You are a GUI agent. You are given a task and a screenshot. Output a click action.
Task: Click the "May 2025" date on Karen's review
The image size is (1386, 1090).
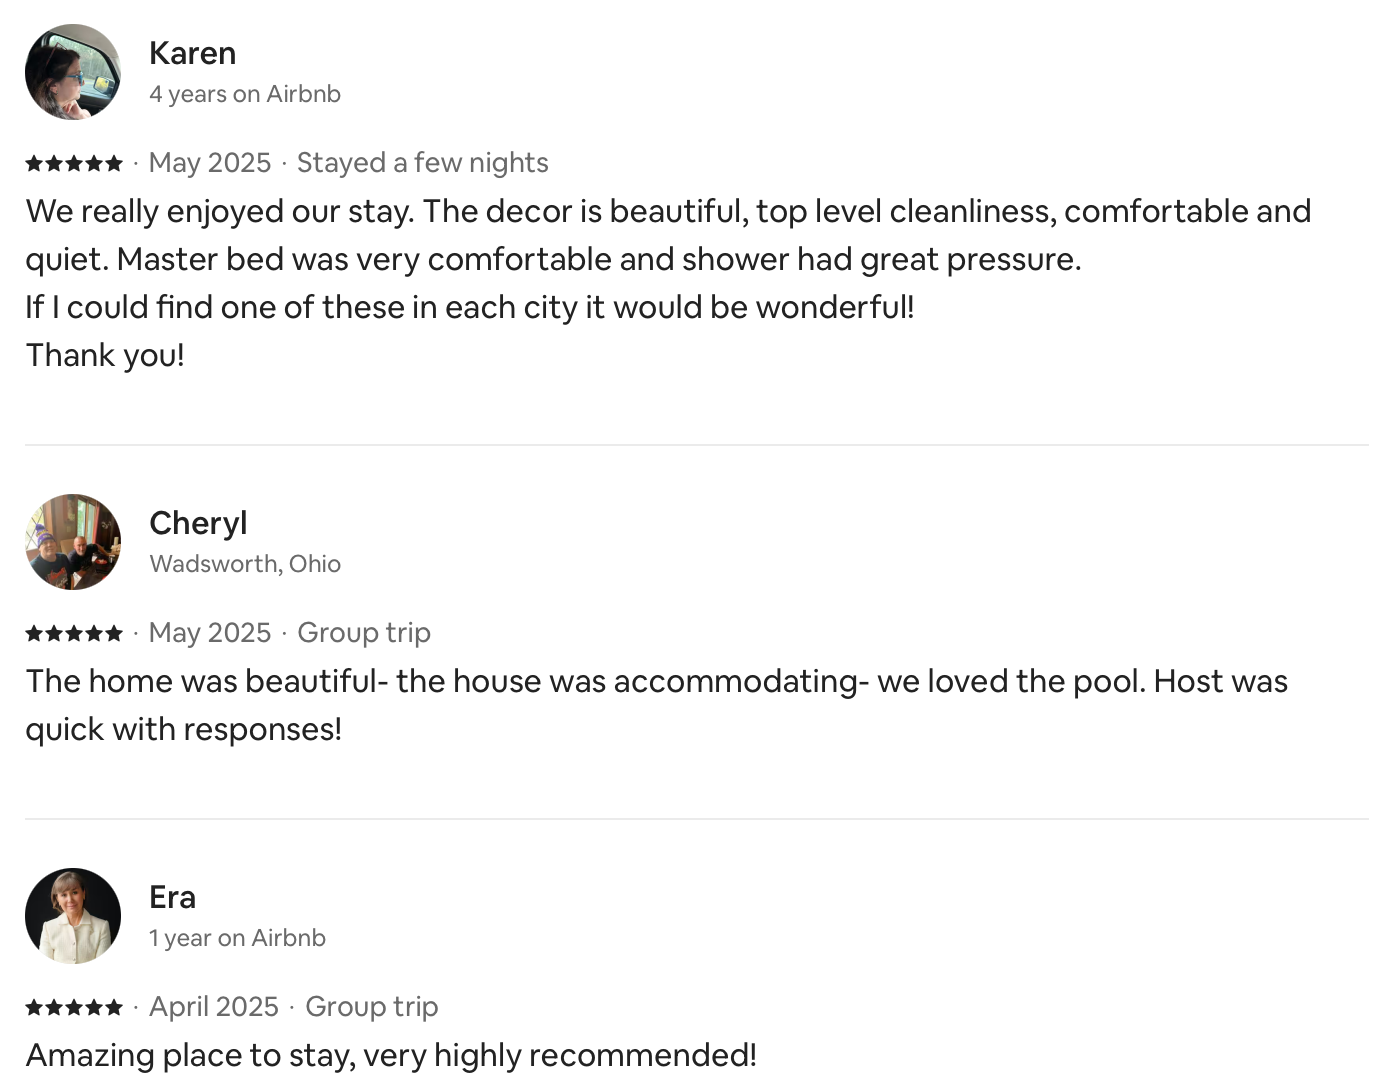pos(210,163)
